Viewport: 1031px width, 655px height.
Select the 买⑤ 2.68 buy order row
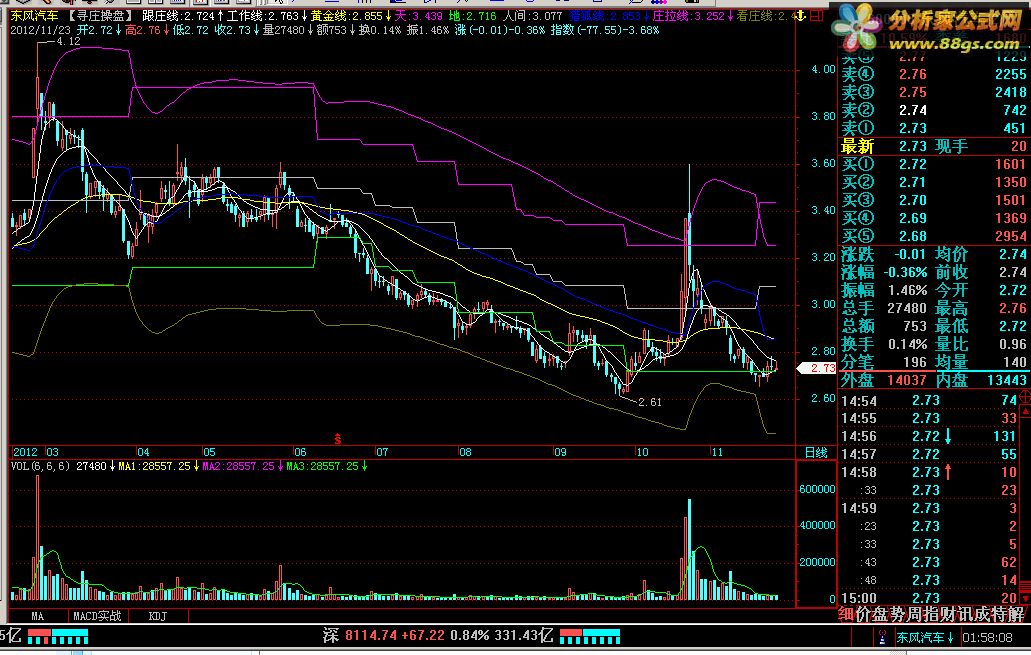[934, 235]
